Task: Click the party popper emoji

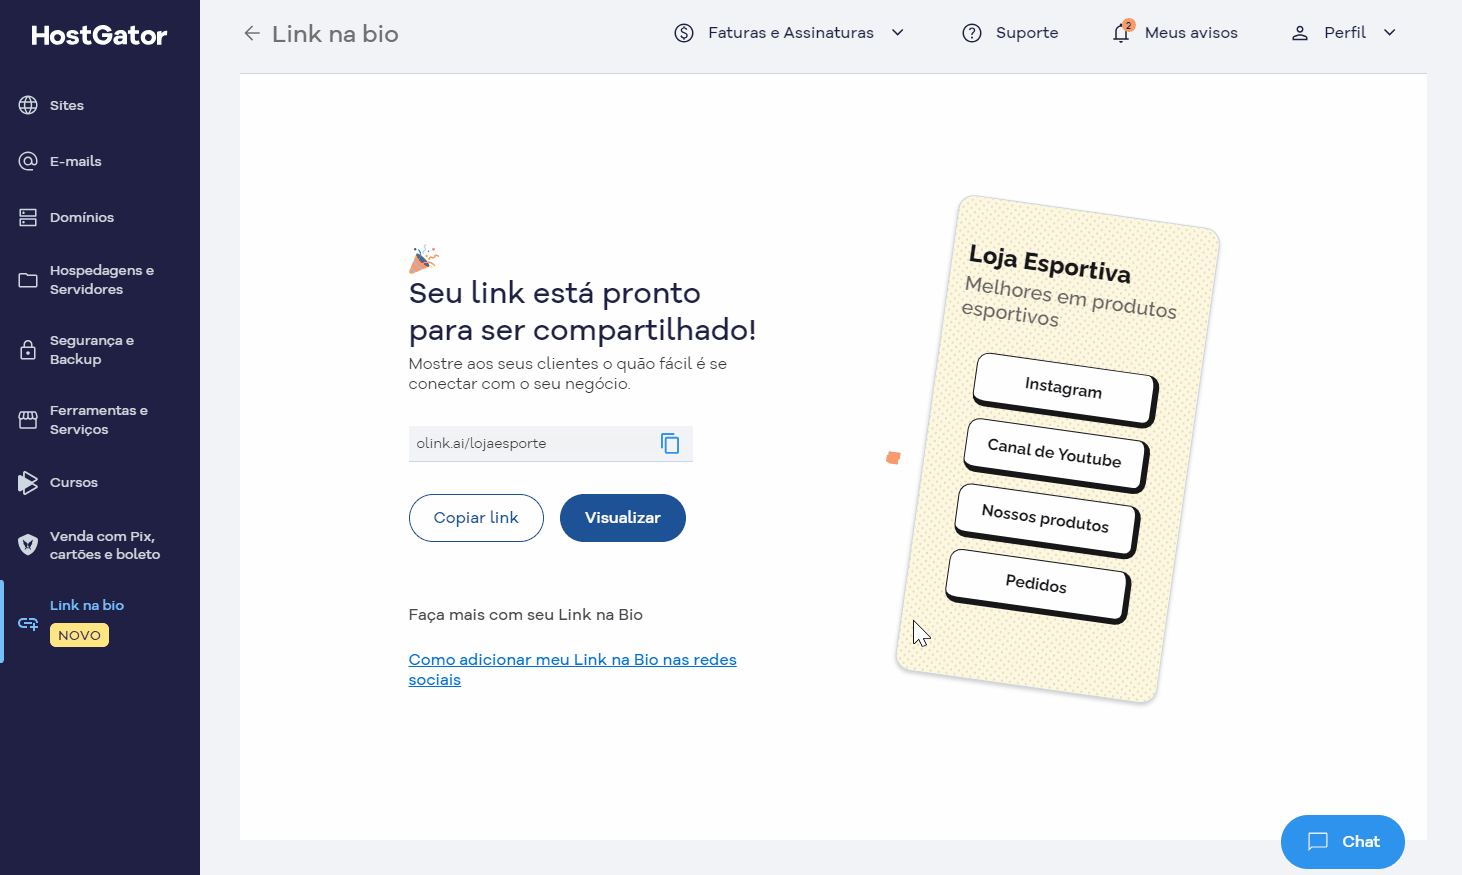Action: tap(424, 259)
